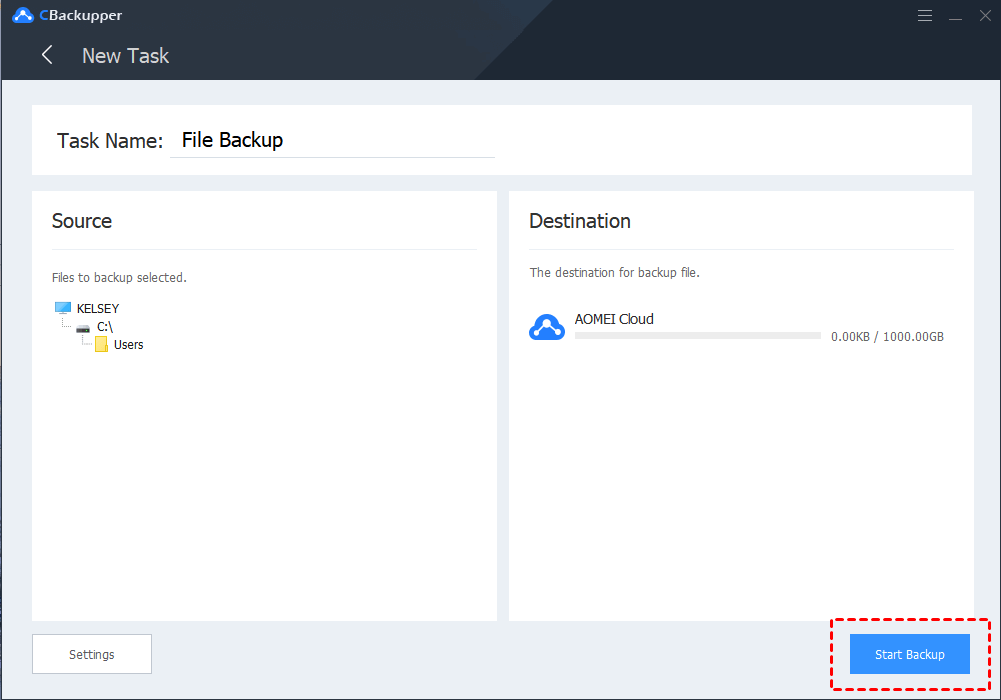Close the CBackupper window
The width and height of the screenshot is (1001, 700).
pos(985,15)
